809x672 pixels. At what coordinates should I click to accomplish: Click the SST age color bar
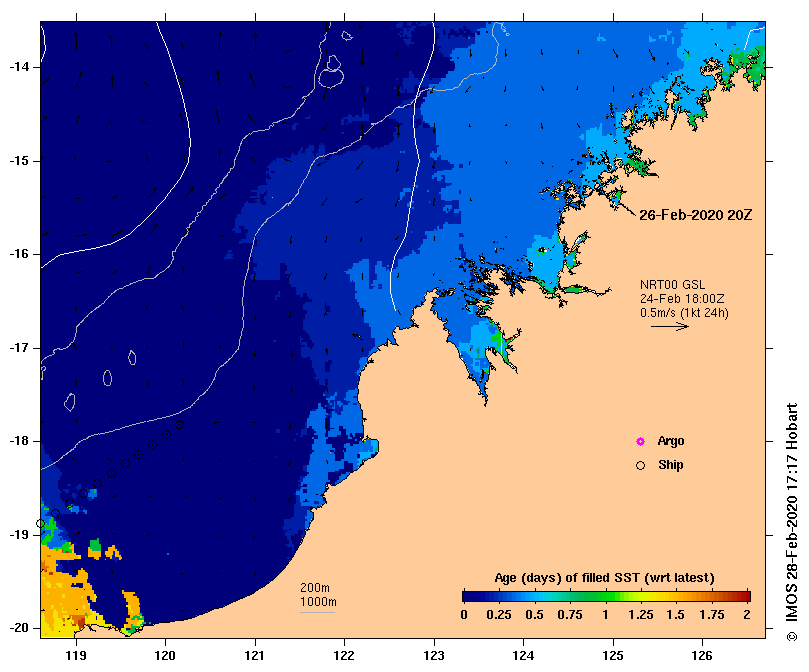click(x=606, y=597)
